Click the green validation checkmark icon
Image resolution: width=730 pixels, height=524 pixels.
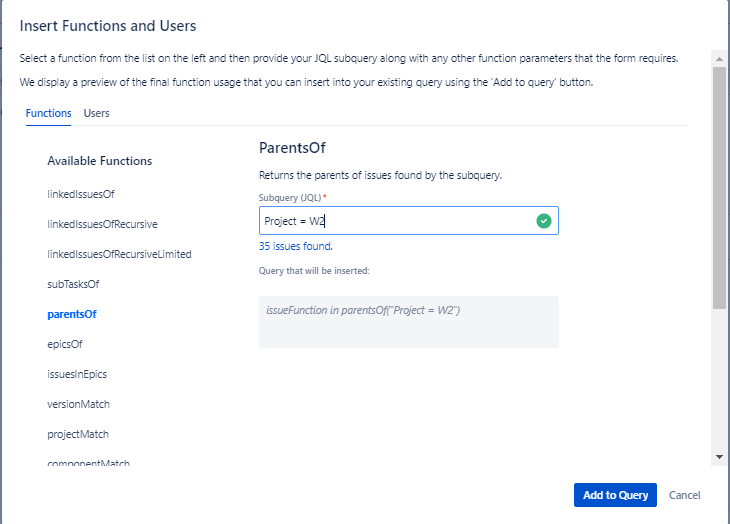point(543,221)
